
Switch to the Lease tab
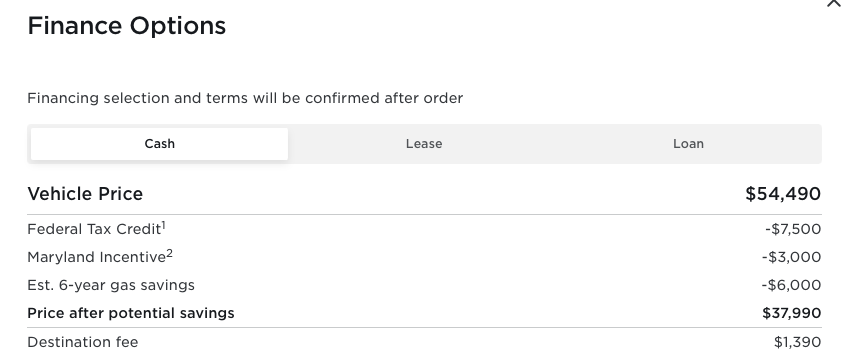(x=424, y=144)
